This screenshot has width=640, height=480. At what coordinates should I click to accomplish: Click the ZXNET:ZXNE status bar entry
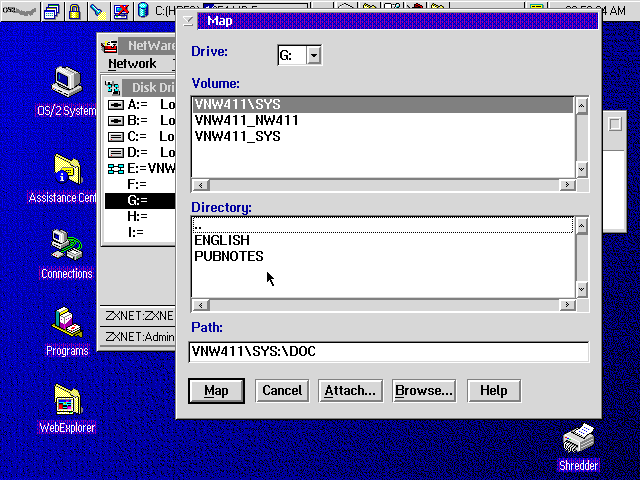[138, 316]
